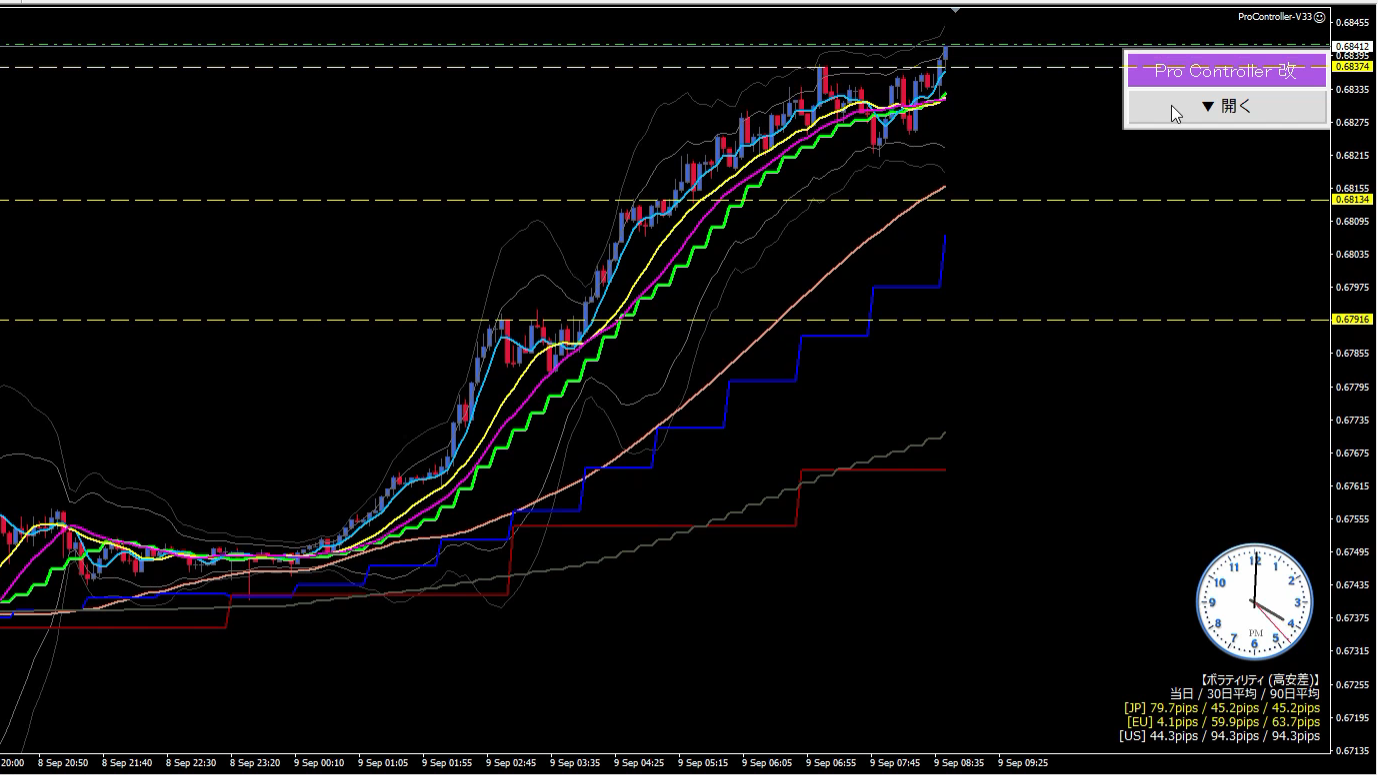The width and height of the screenshot is (1378, 775).
Task: Click the chart shift triangle marker at top
Action: 955,9
